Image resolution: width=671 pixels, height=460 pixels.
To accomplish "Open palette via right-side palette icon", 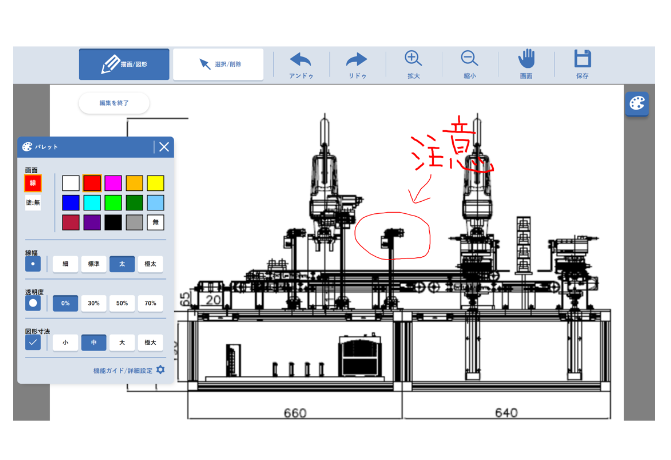I will pyautogui.click(x=637, y=105).
